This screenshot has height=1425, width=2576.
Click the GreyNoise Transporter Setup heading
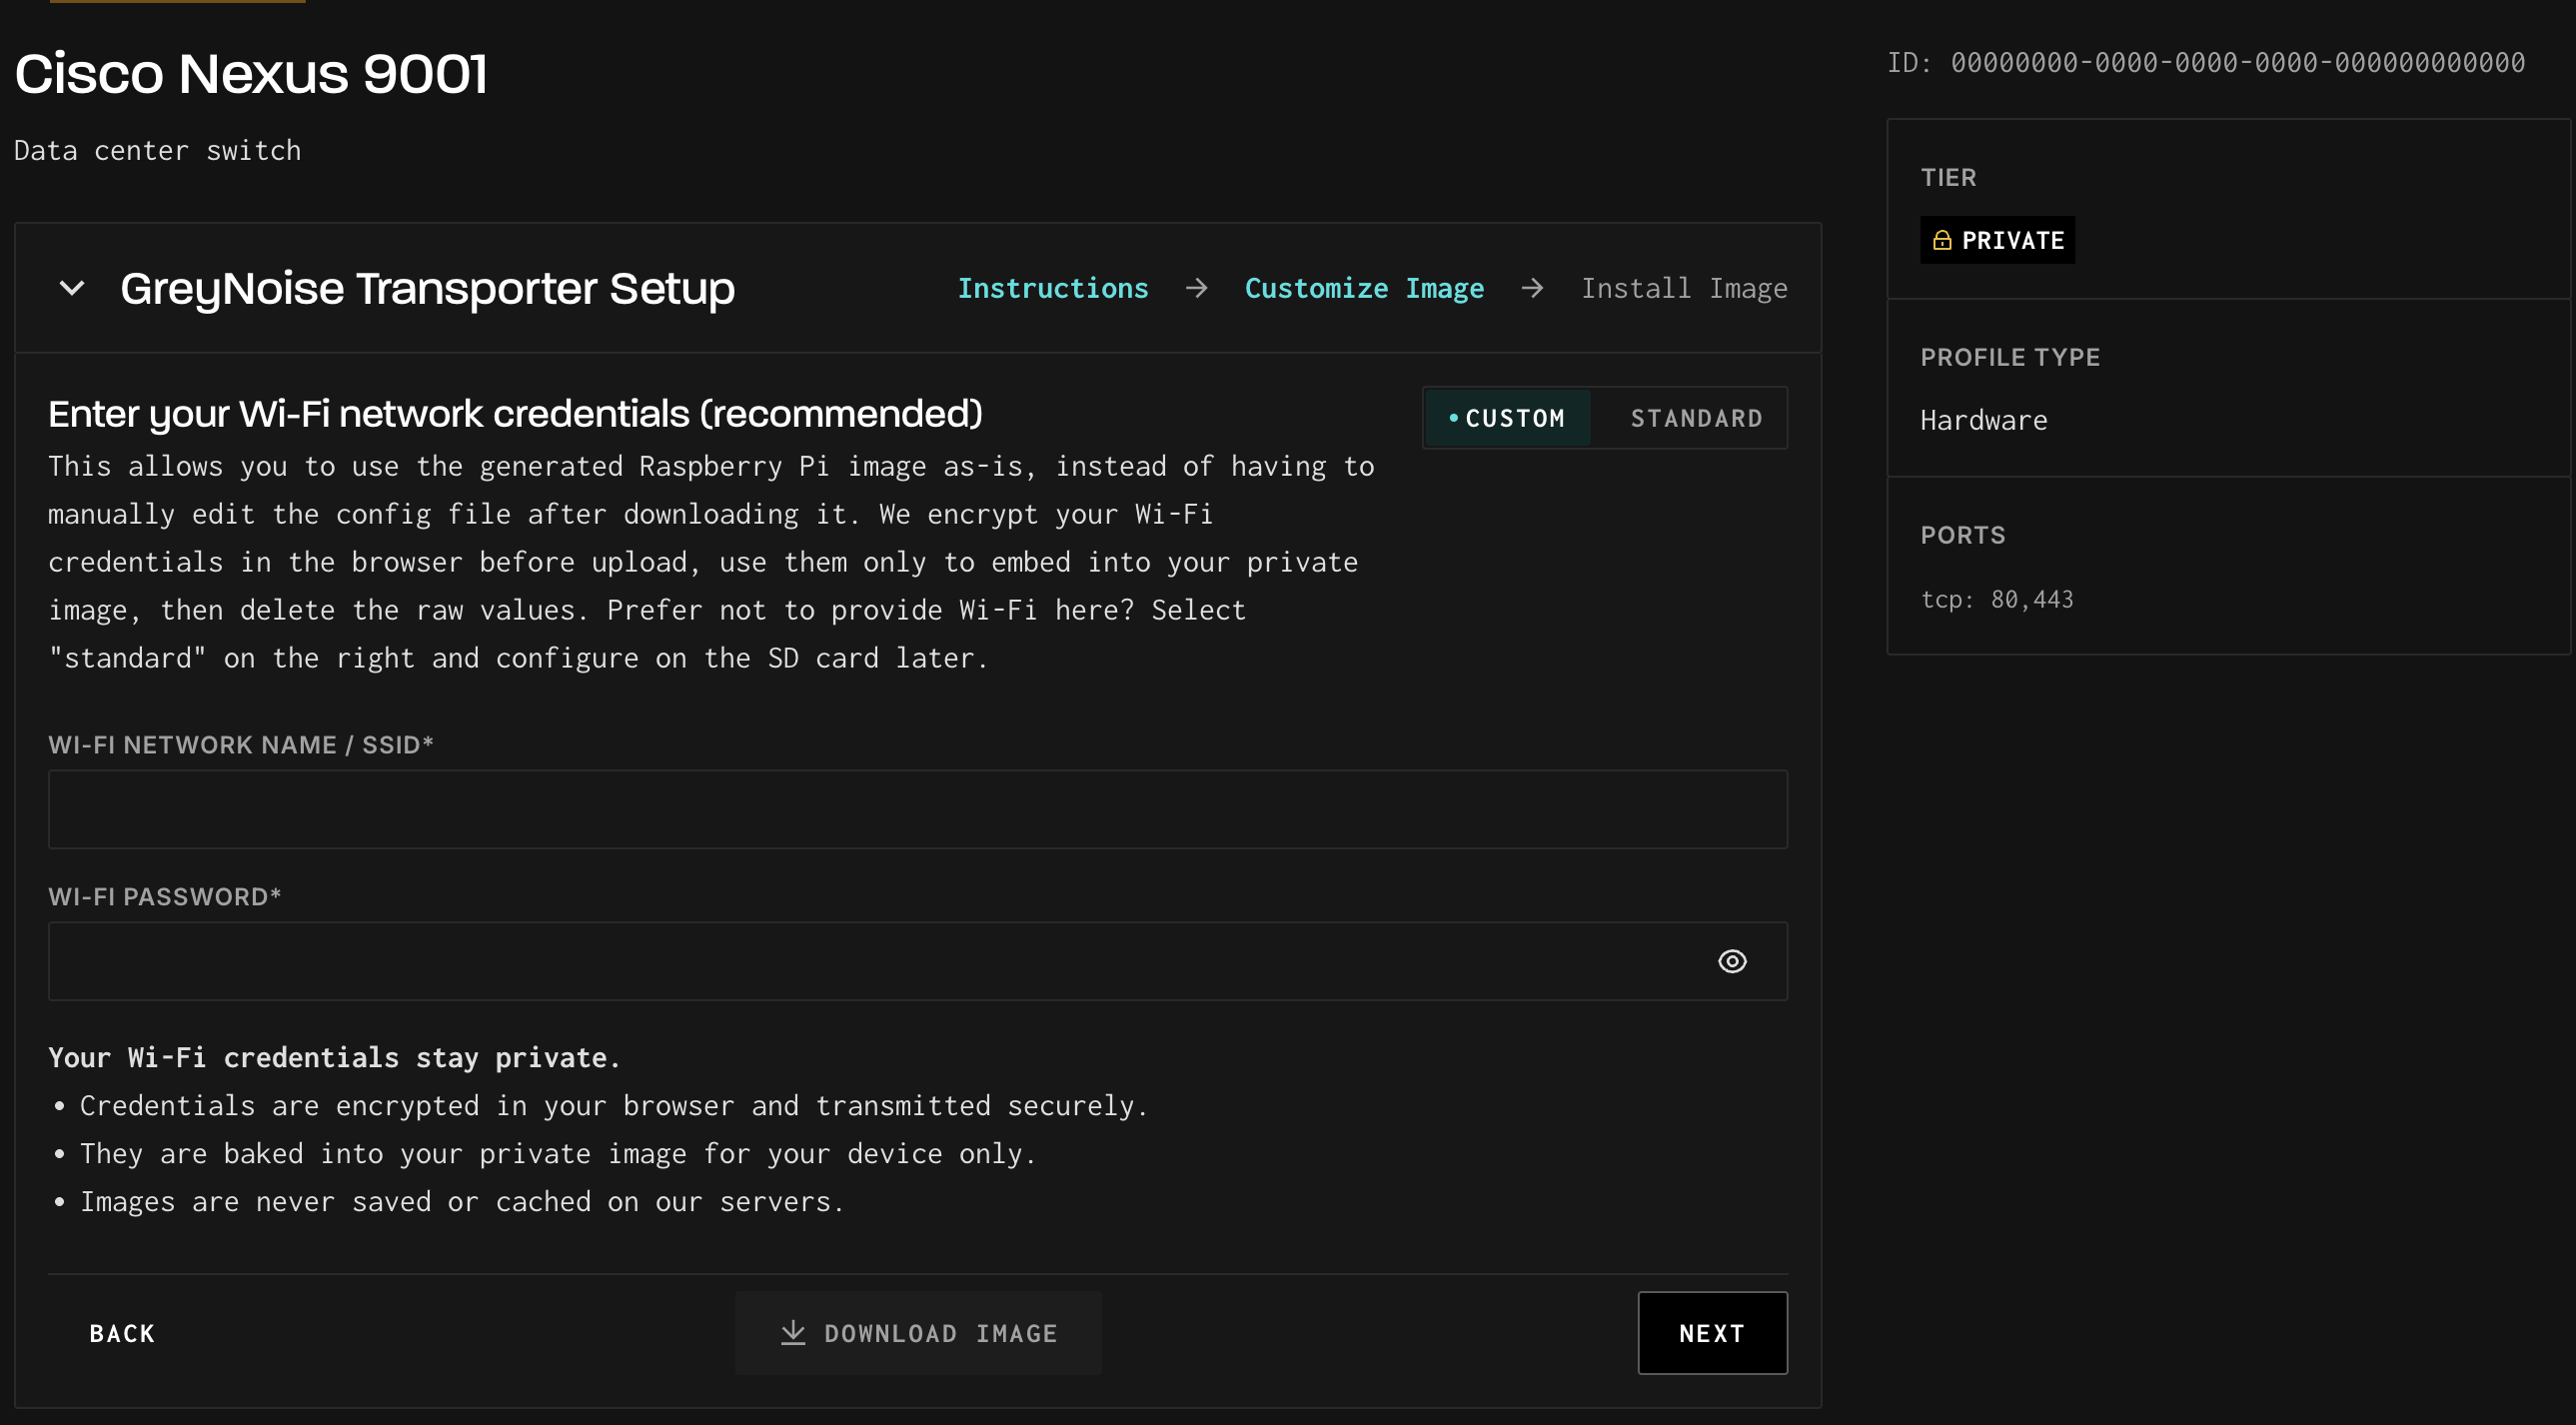pos(427,289)
